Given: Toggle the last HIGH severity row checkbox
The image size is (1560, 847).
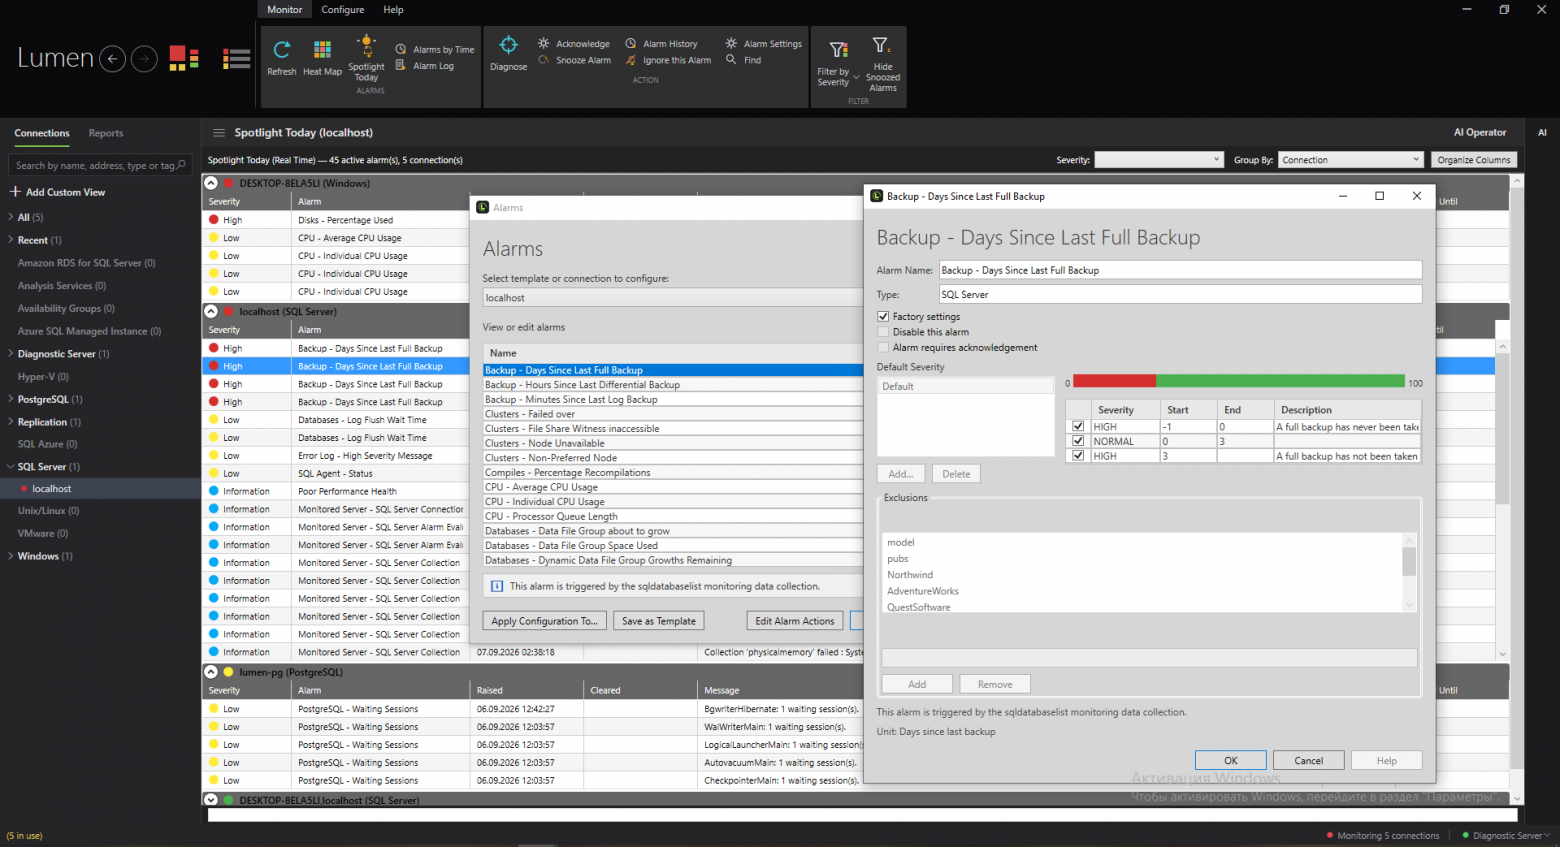Looking at the screenshot, I should pos(1078,456).
